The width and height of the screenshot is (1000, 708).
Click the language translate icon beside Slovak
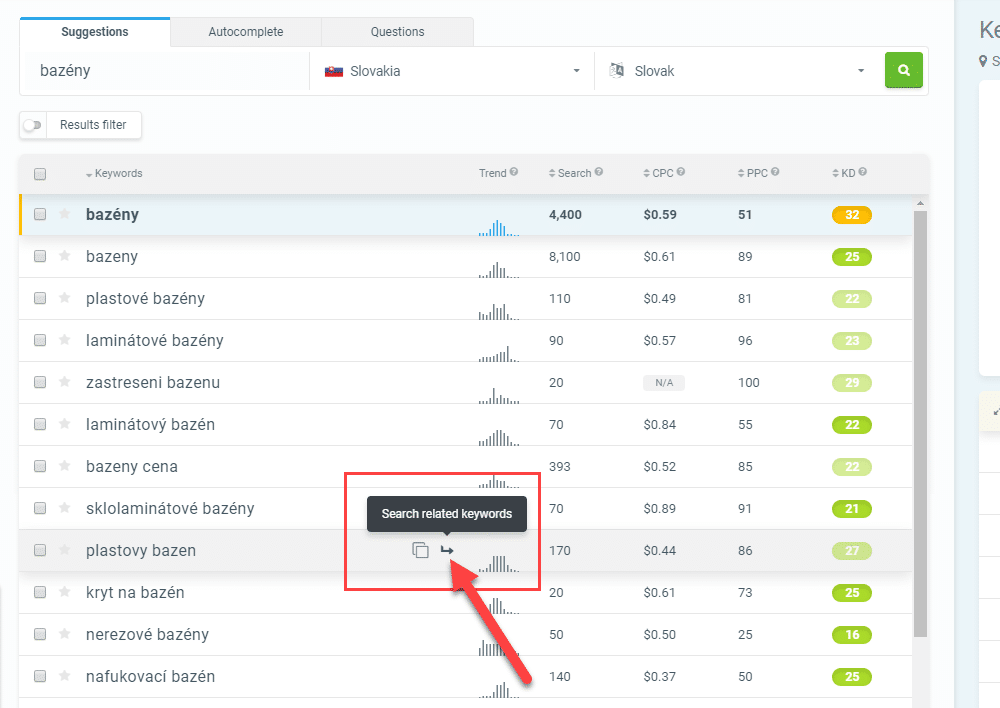[617, 71]
